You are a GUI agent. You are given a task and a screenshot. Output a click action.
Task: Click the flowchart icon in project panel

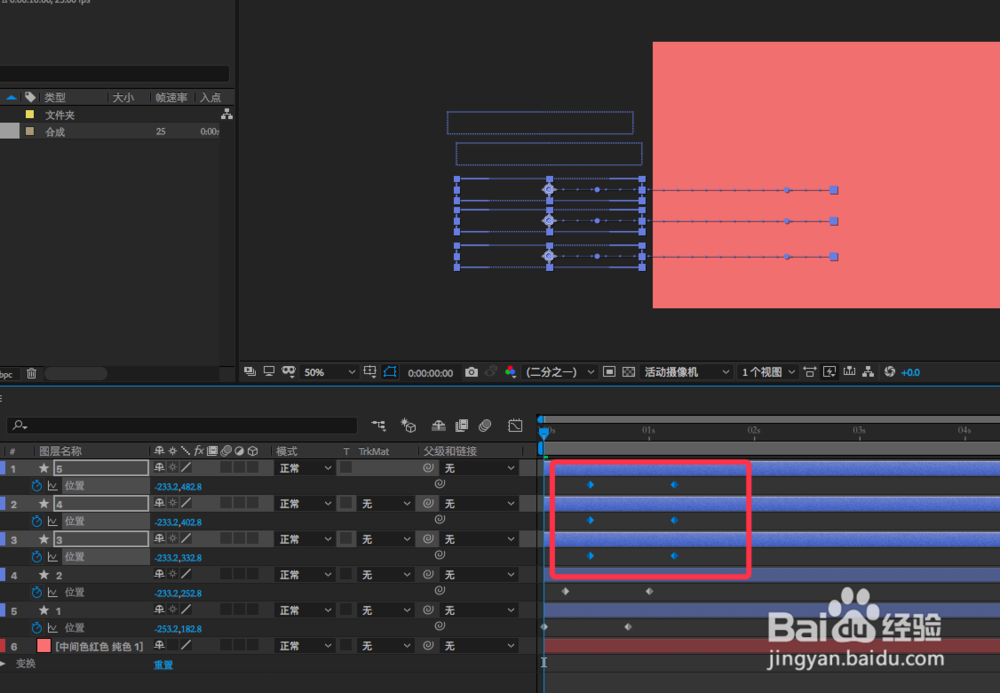coord(226,114)
